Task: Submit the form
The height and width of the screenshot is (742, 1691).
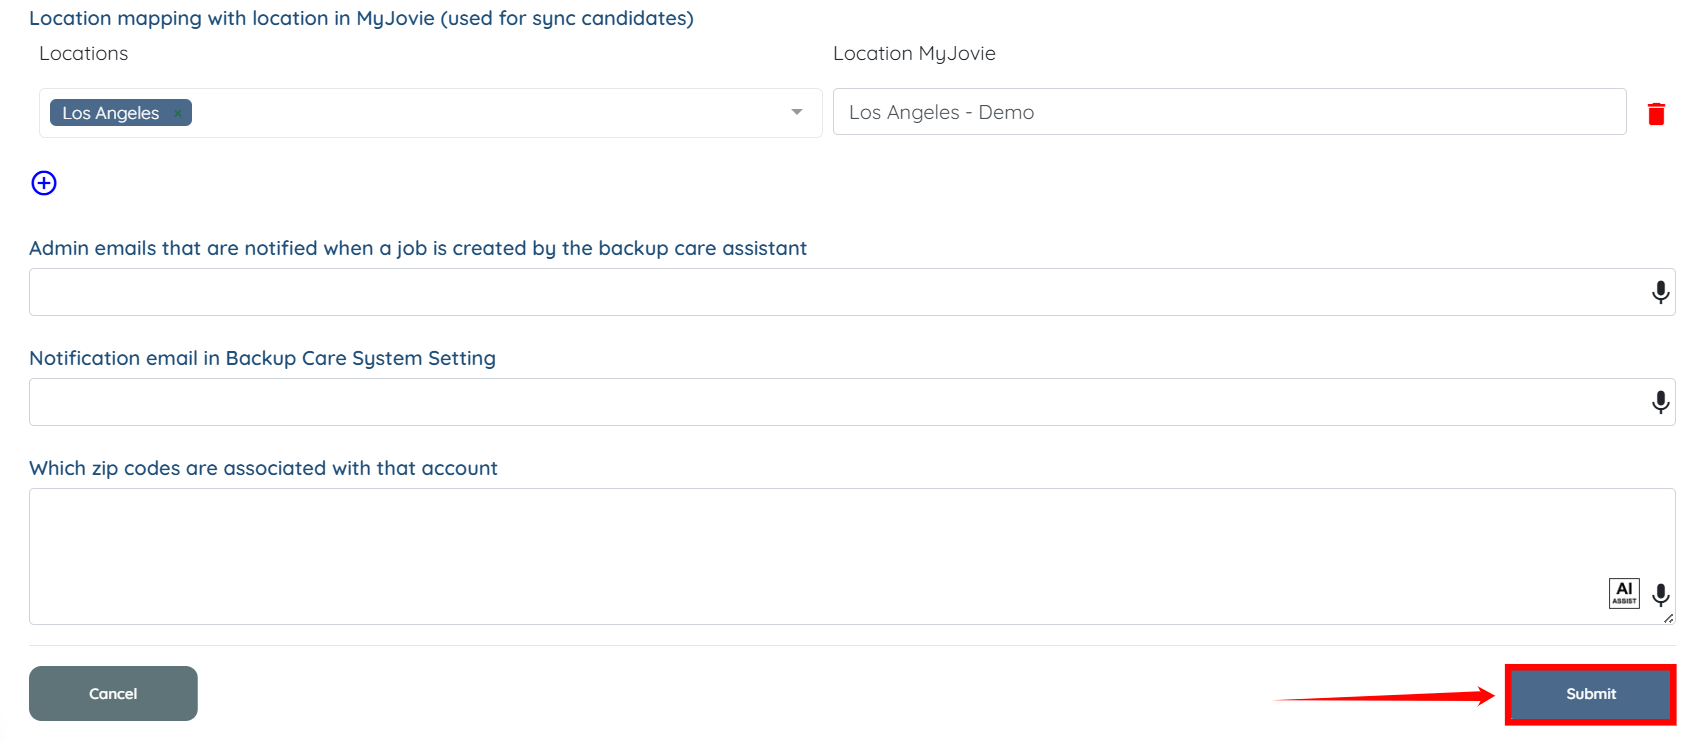Action: coord(1590,694)
